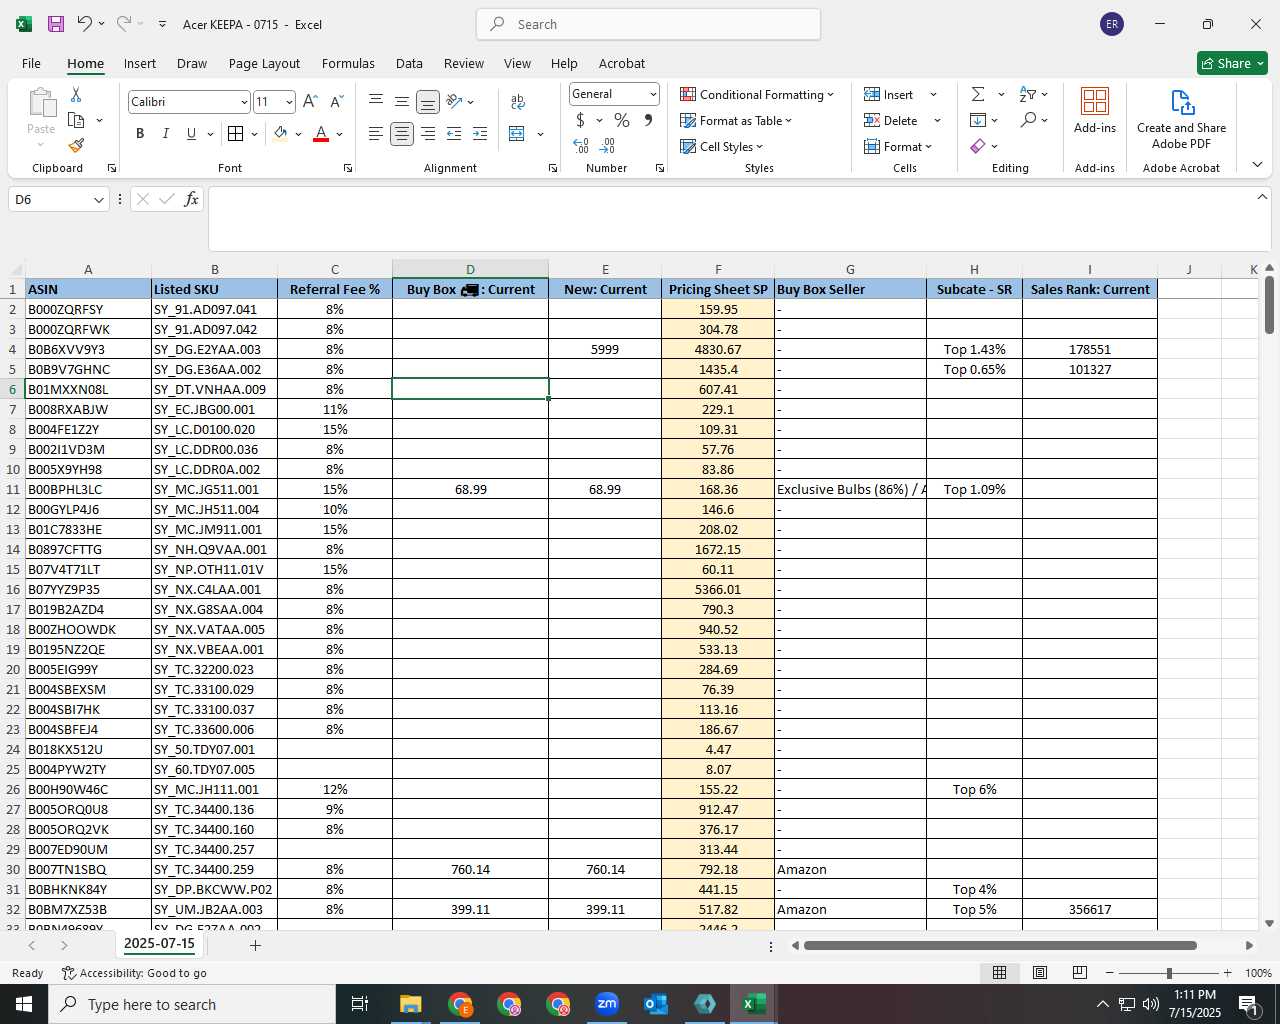
Task: Click the Font Color swatch
Action: coord(321,134)
